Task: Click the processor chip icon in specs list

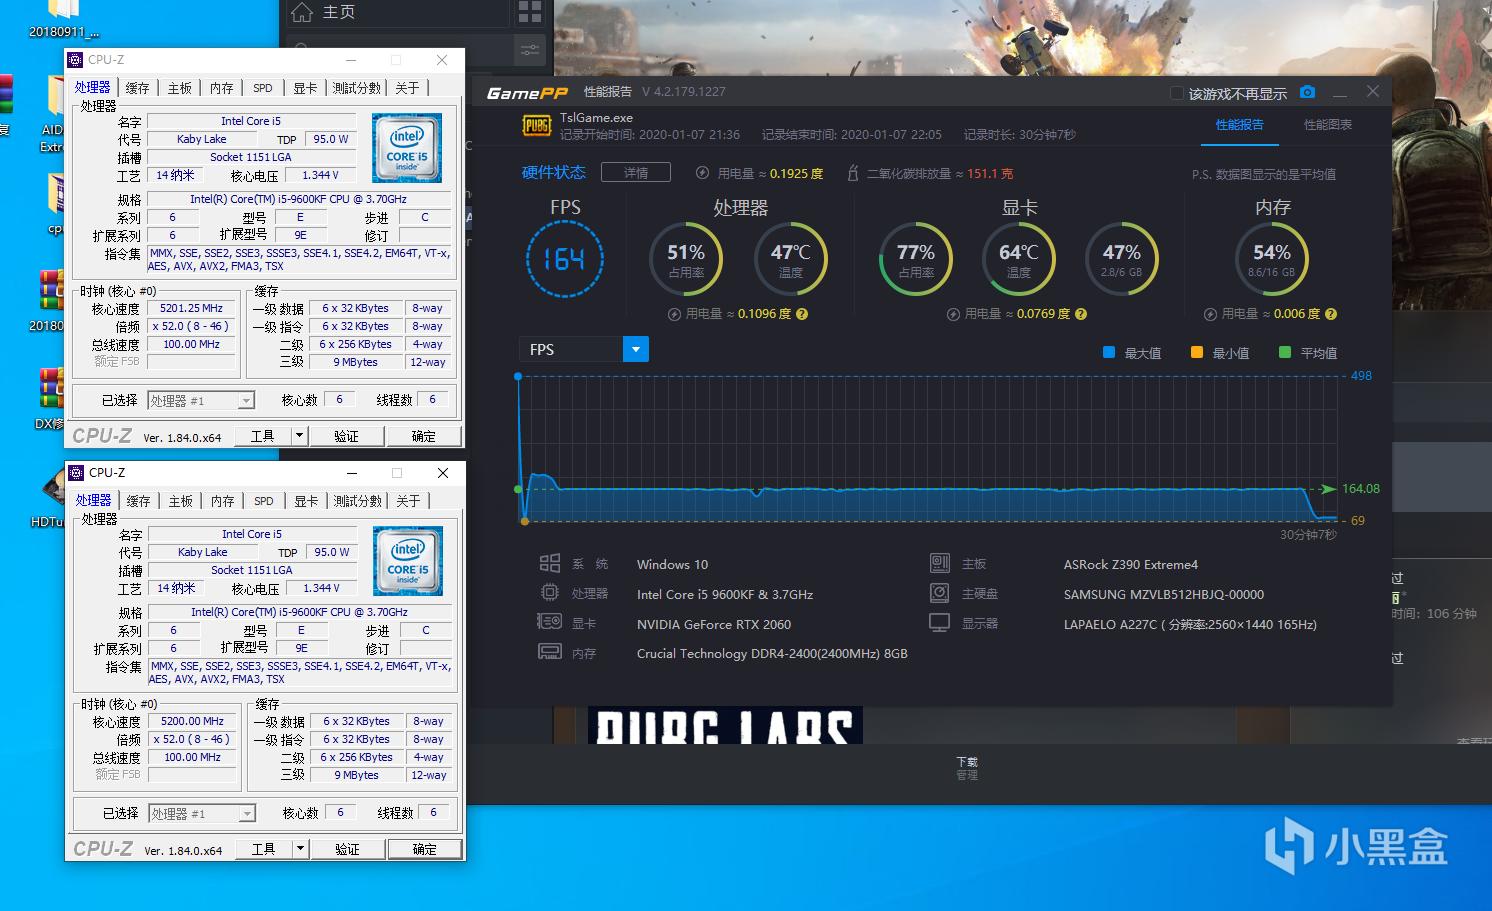Action: tap(550, 593)
